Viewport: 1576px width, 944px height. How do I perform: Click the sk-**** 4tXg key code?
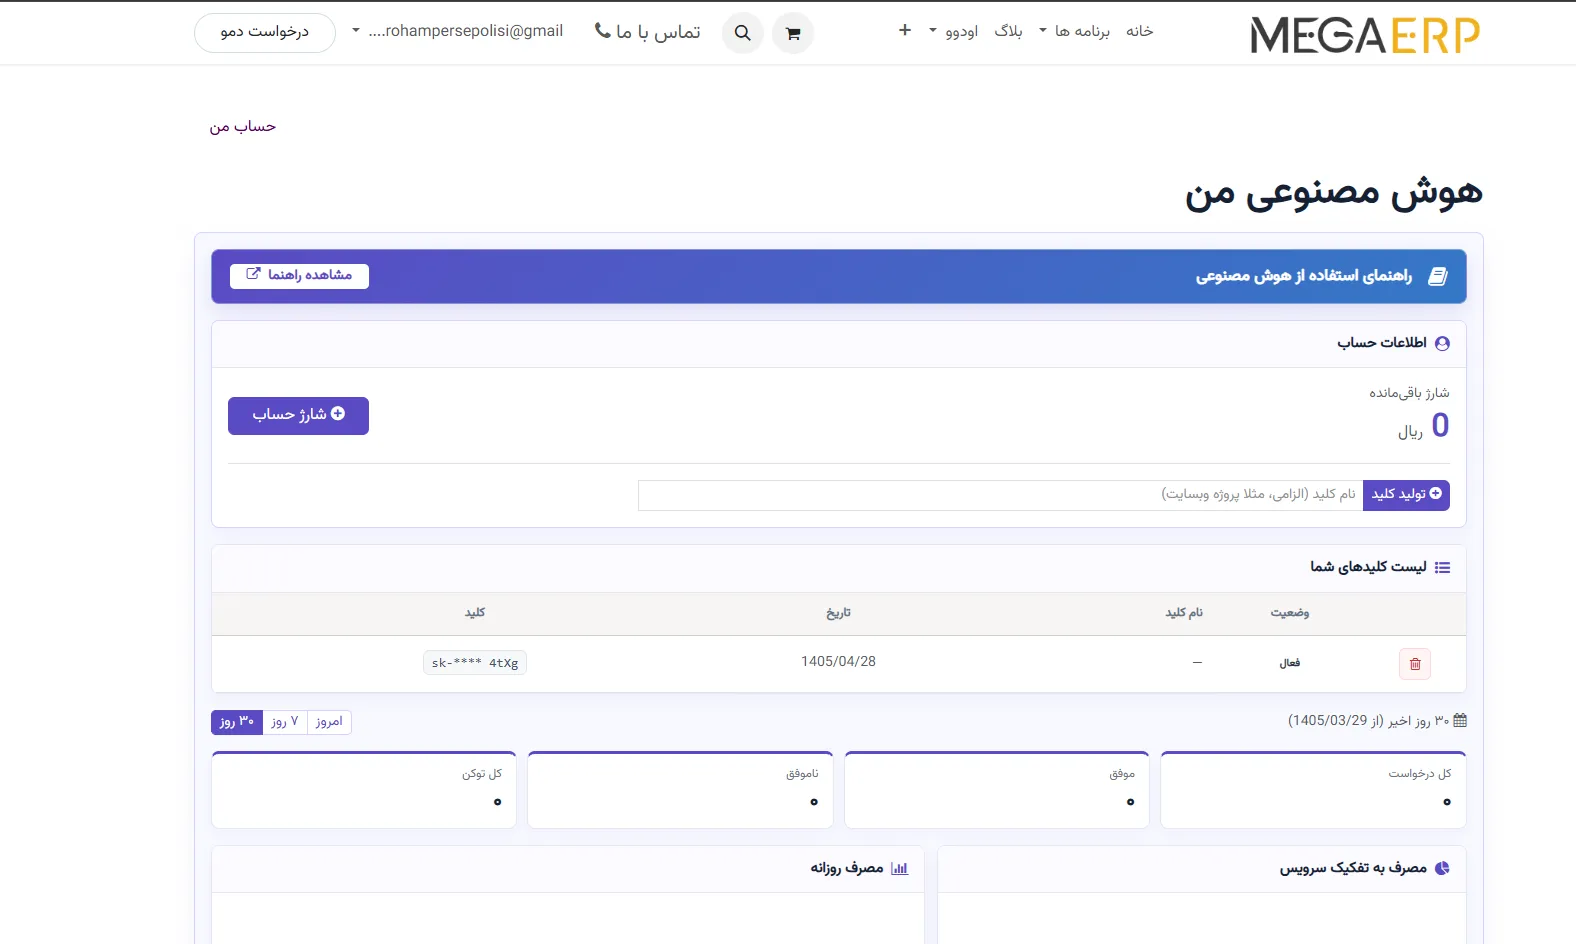click(x=475, y=663)
